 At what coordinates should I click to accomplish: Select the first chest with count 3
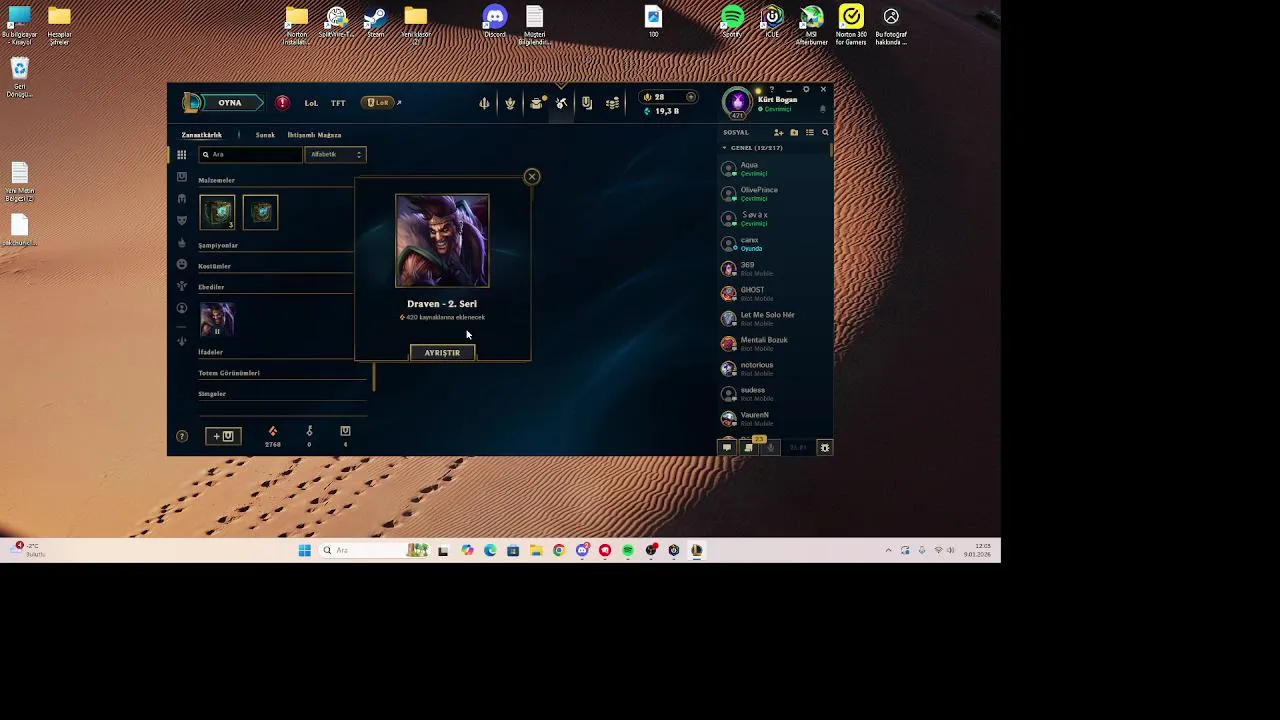pos(217,212)
